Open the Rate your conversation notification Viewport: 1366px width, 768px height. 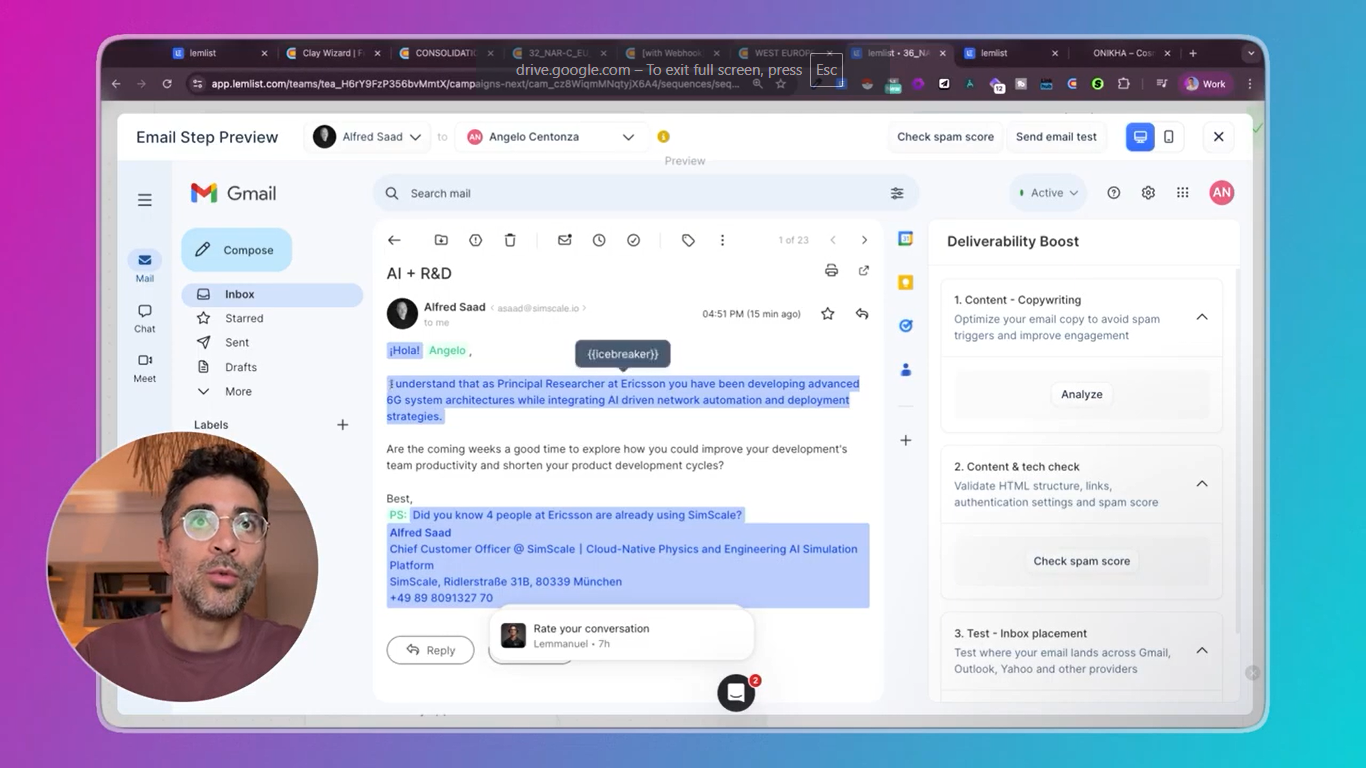pos(622,635)
